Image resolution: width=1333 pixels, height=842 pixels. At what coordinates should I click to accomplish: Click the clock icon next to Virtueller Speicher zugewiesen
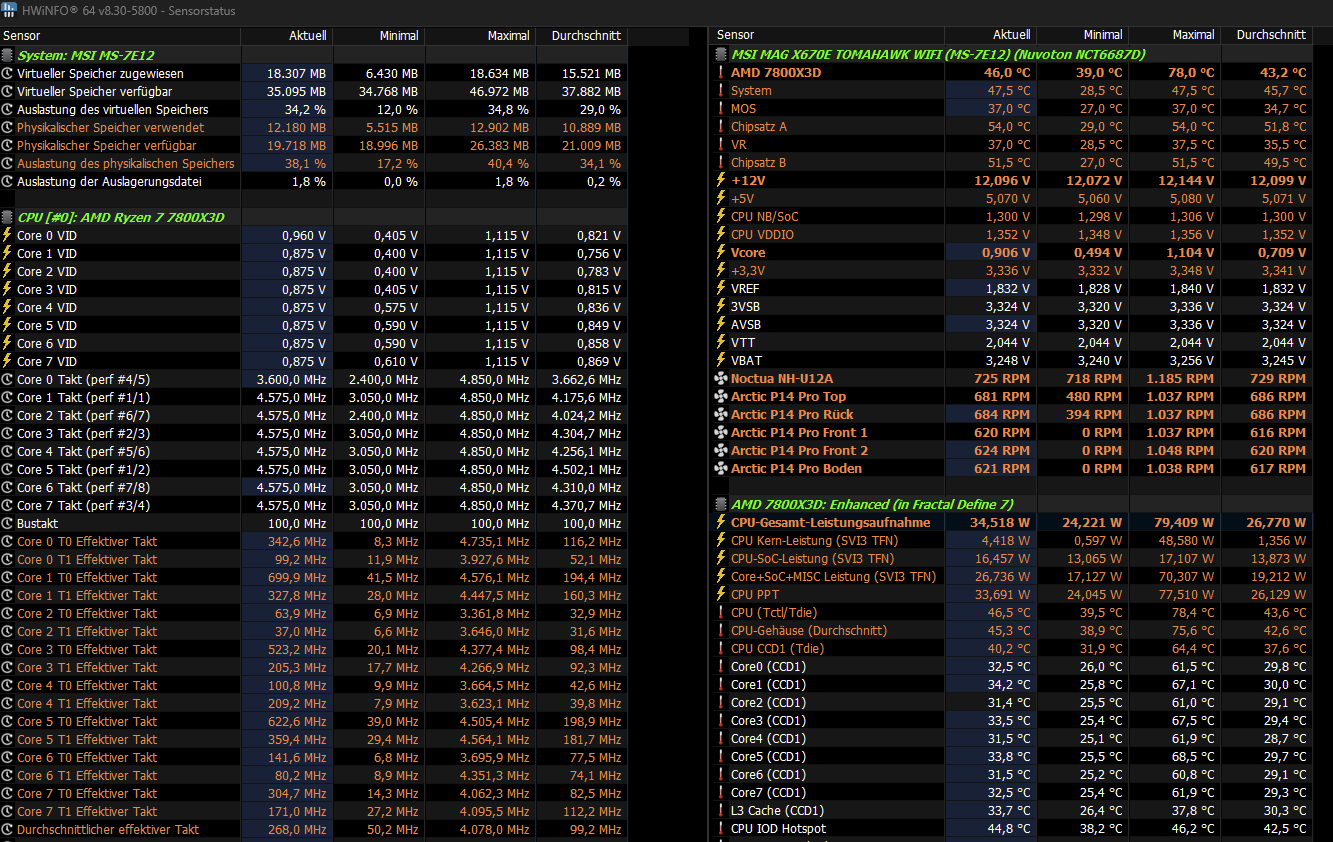[8, 74]
